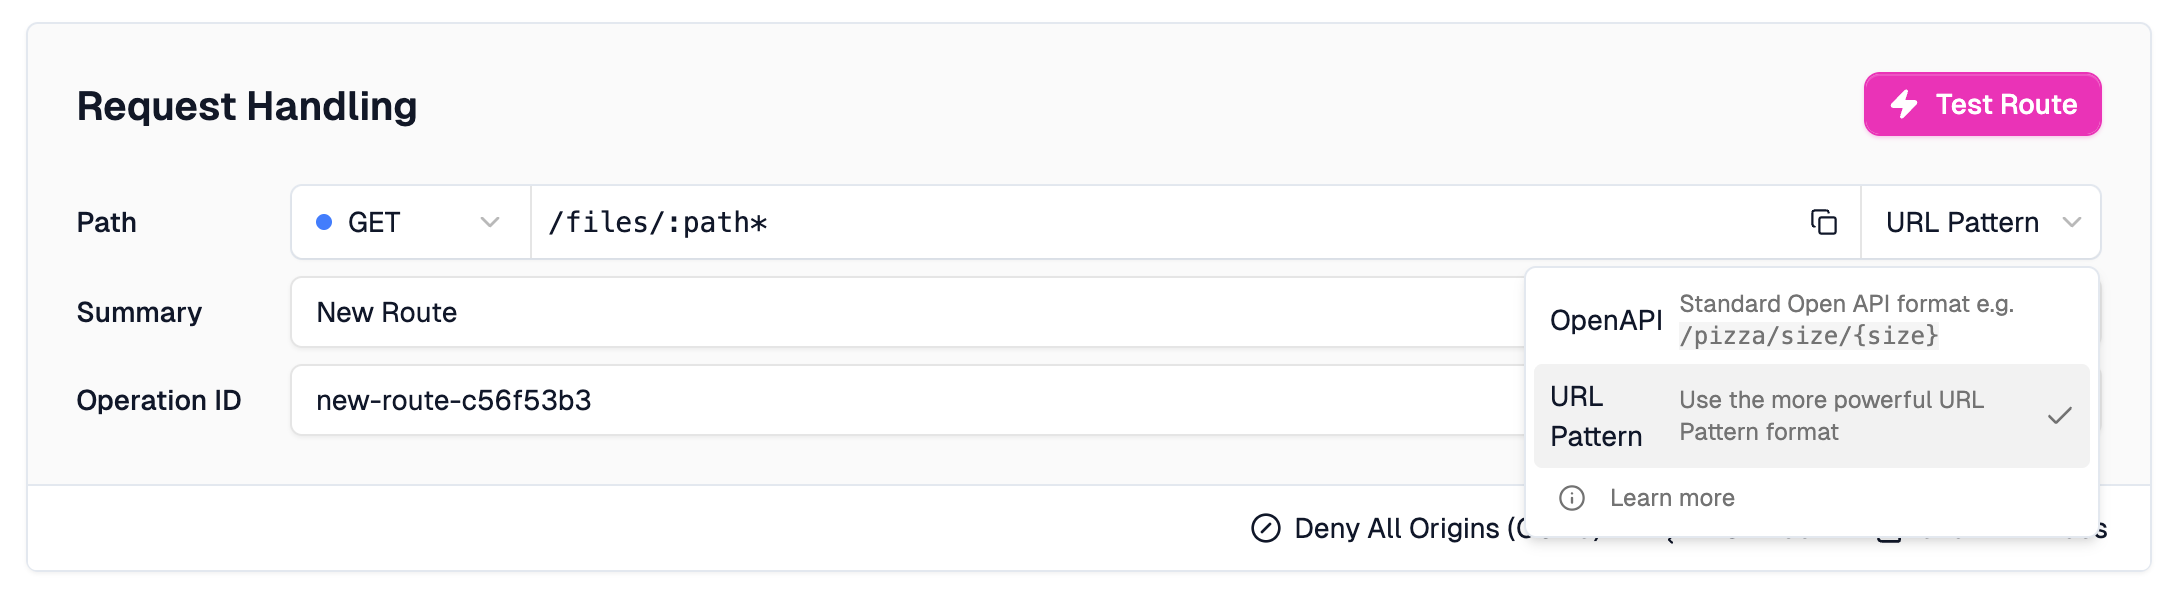The height and width of the screenshot is (594, 2174).
Task: Choose the URL Pattern menu option
Action: coord(1596,416)
